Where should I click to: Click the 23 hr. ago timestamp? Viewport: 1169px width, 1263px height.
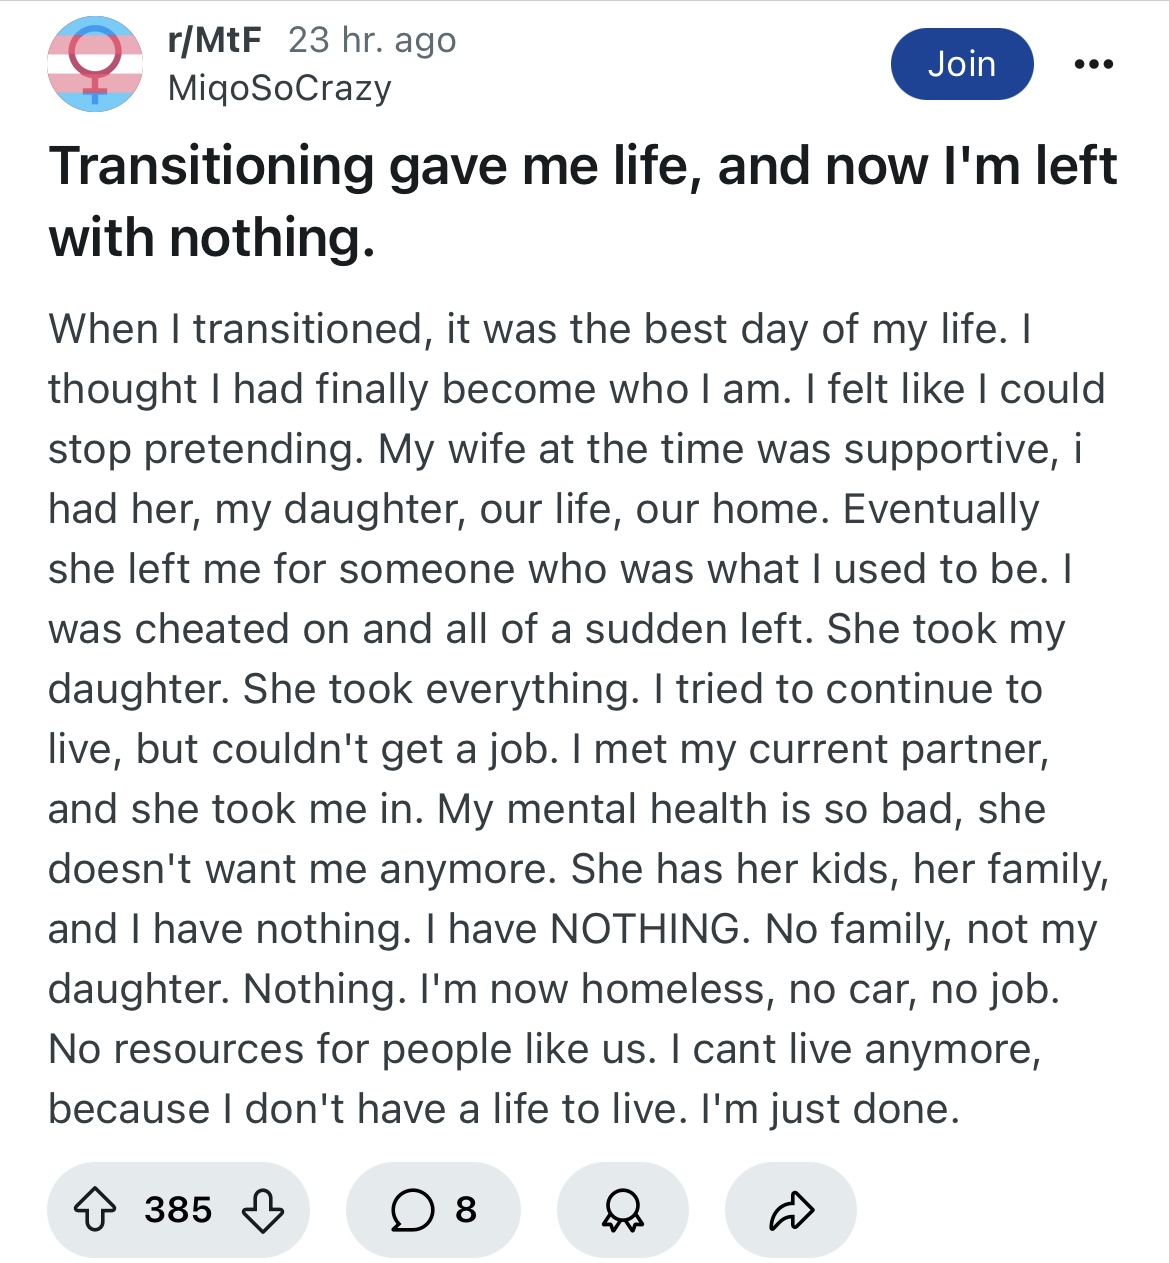pyautogui.click(x=372, y=40)
